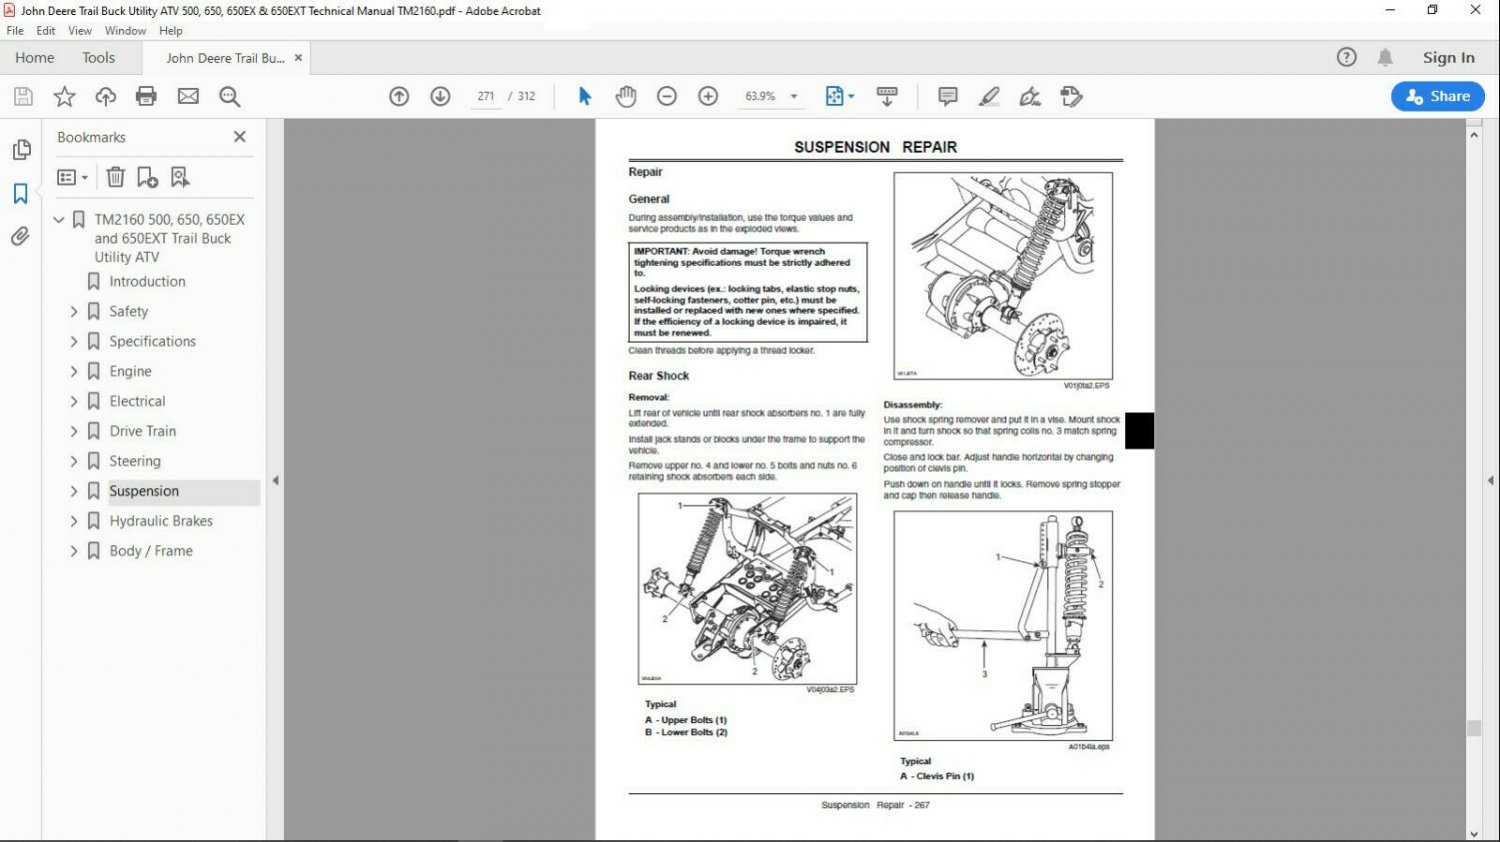Open the Hydraulic Brakes bookmark entry
The width and height of the screenshot is (1500, 842).
tap(161, 521)
